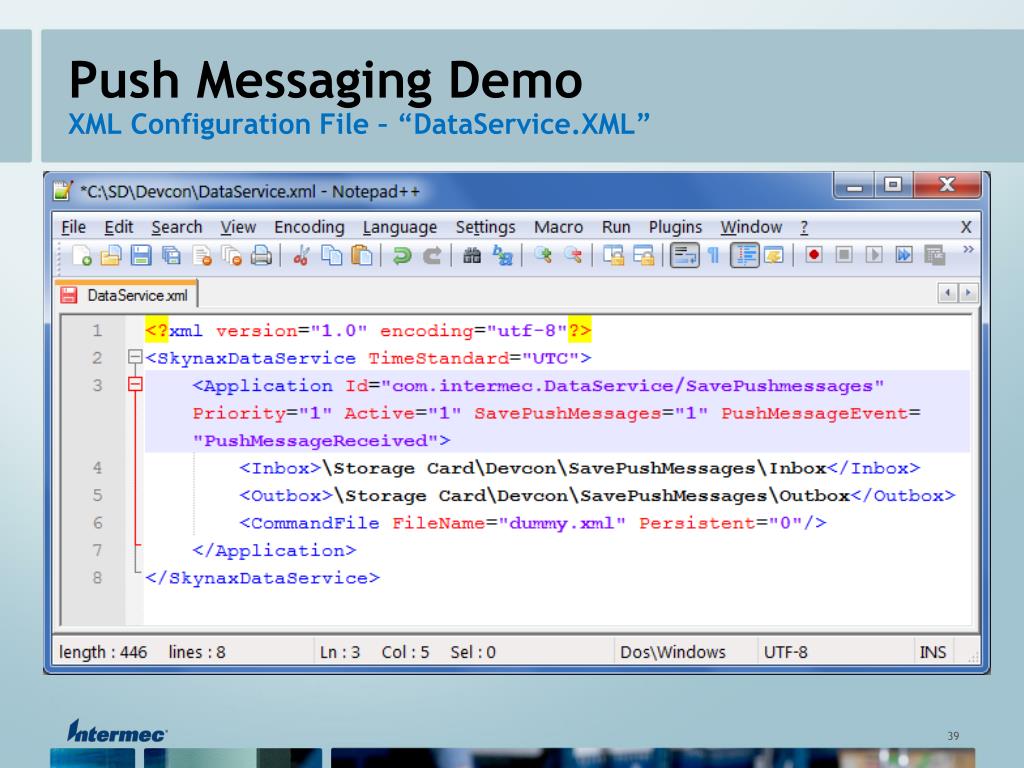Open the File menu
The image size is (1024, 768).
coord(73,227)
